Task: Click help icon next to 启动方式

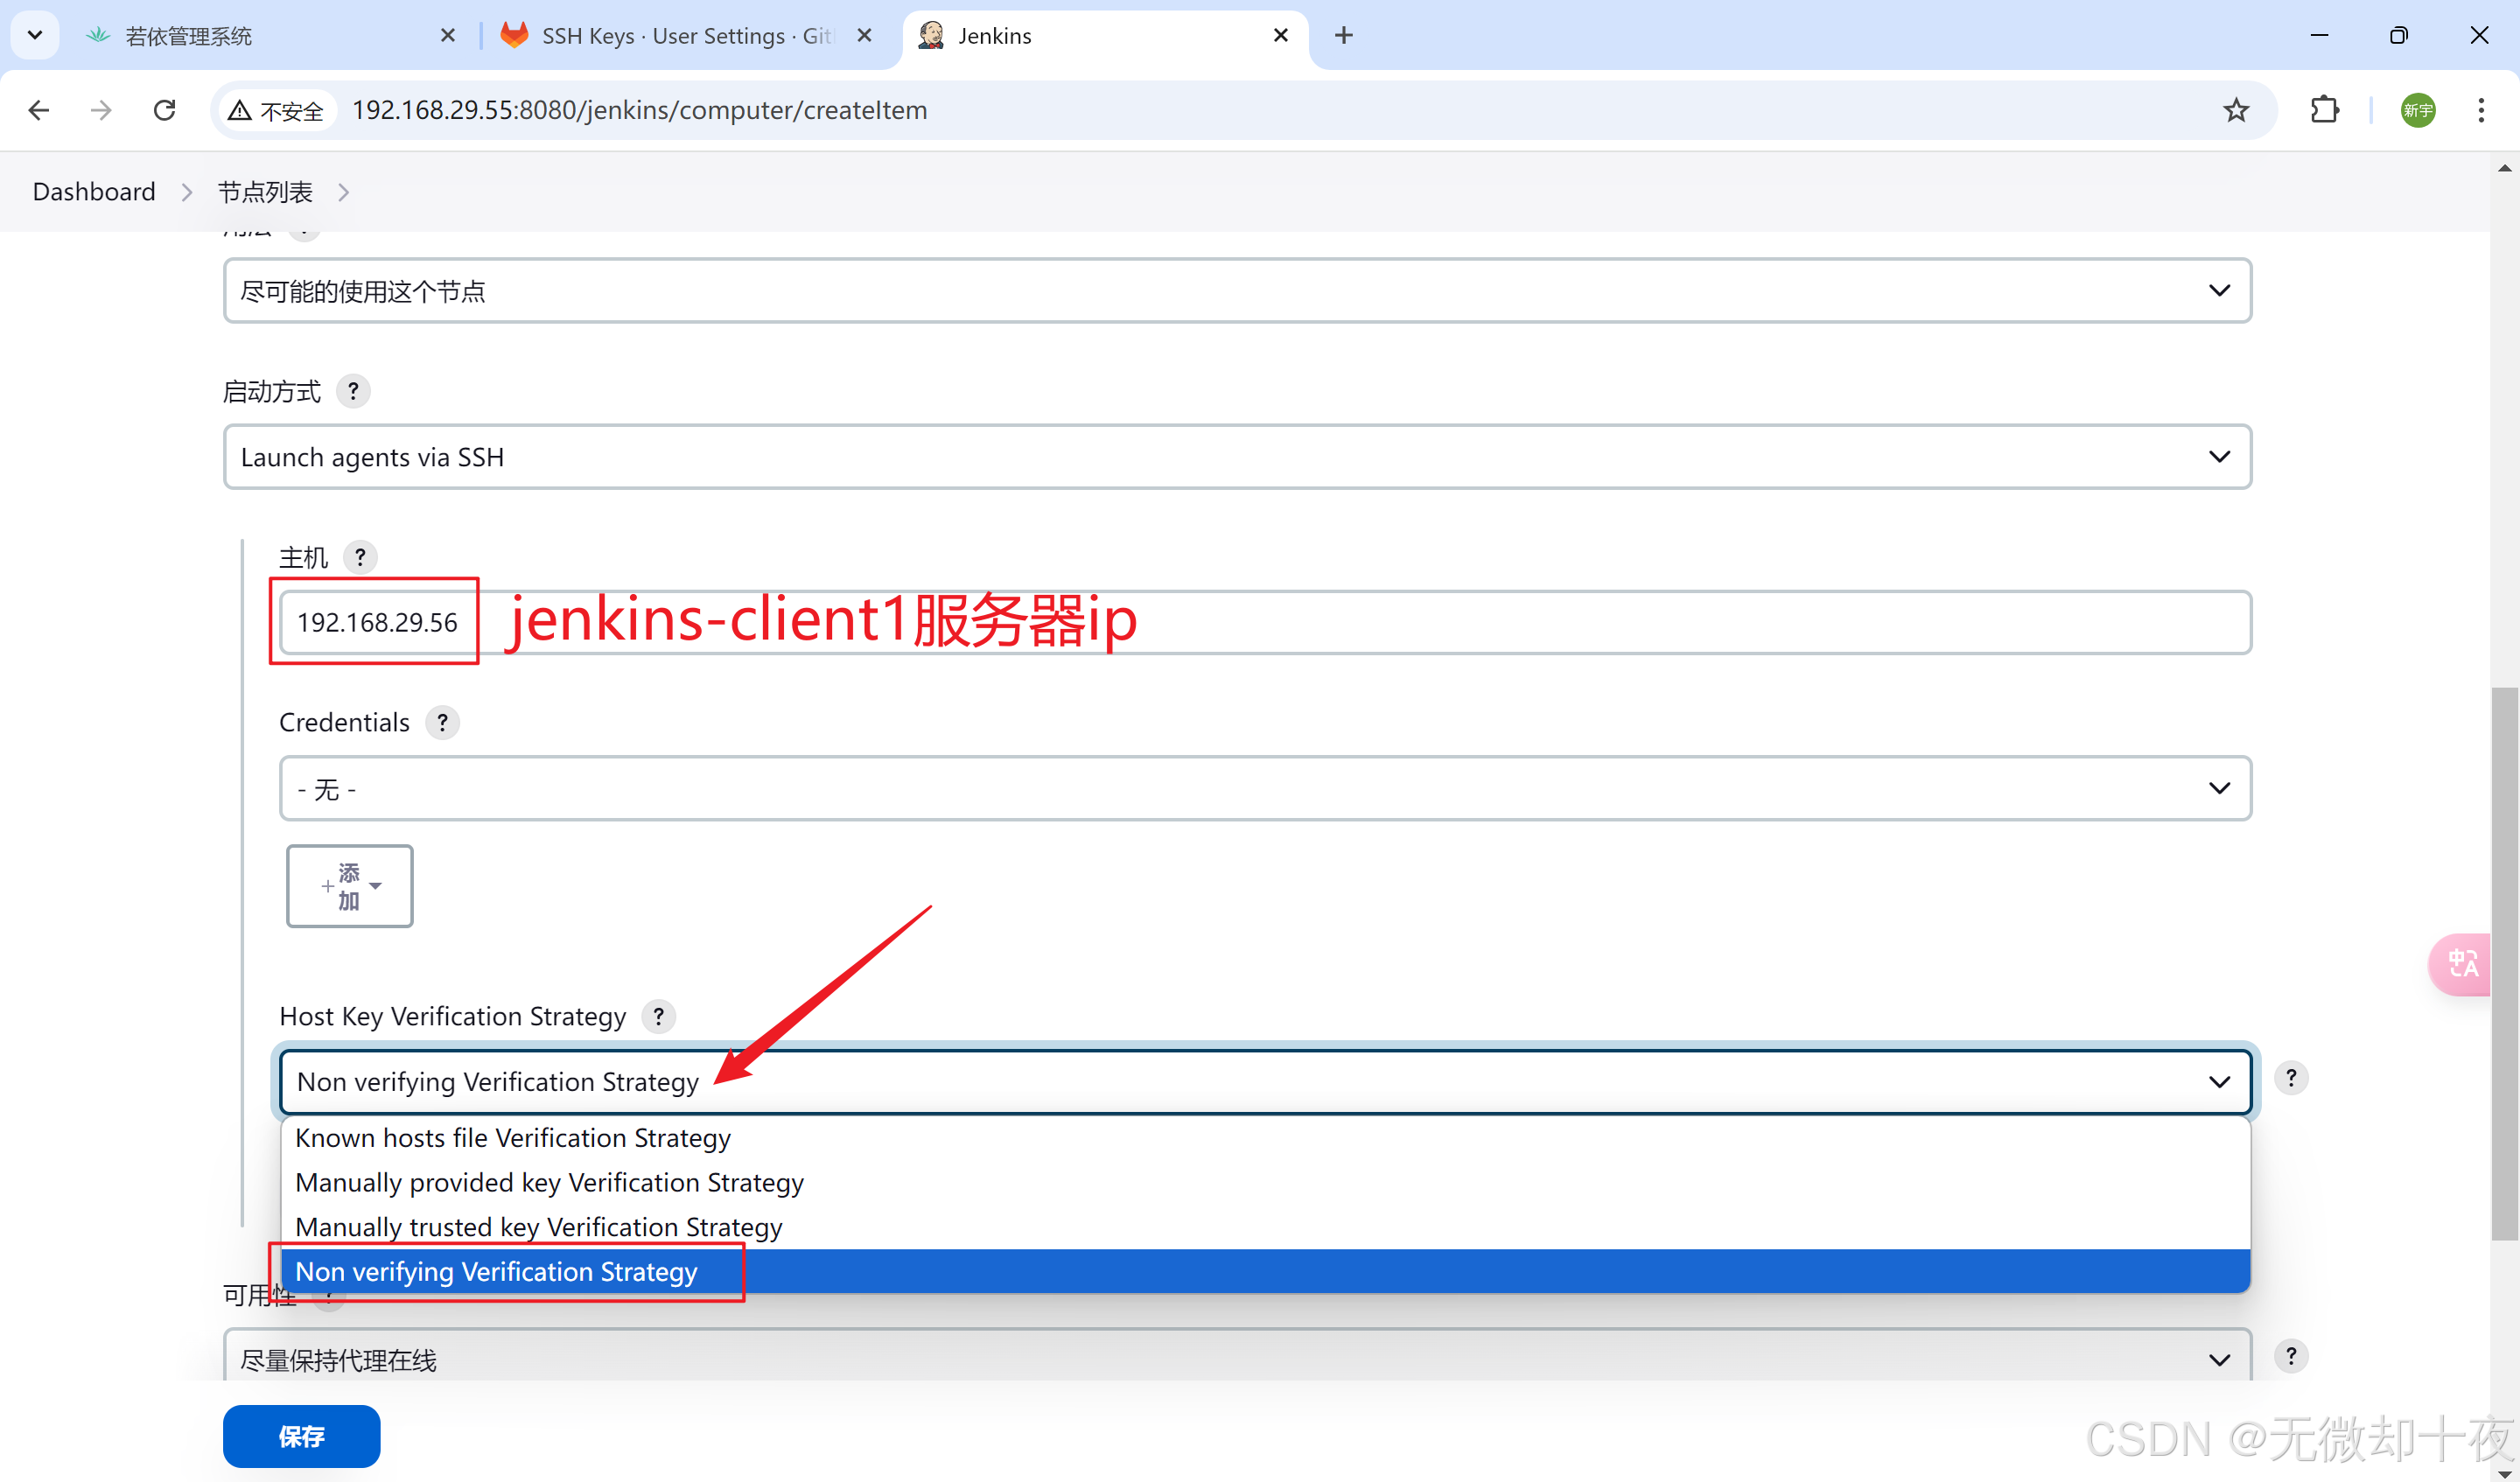Action: 353,391
